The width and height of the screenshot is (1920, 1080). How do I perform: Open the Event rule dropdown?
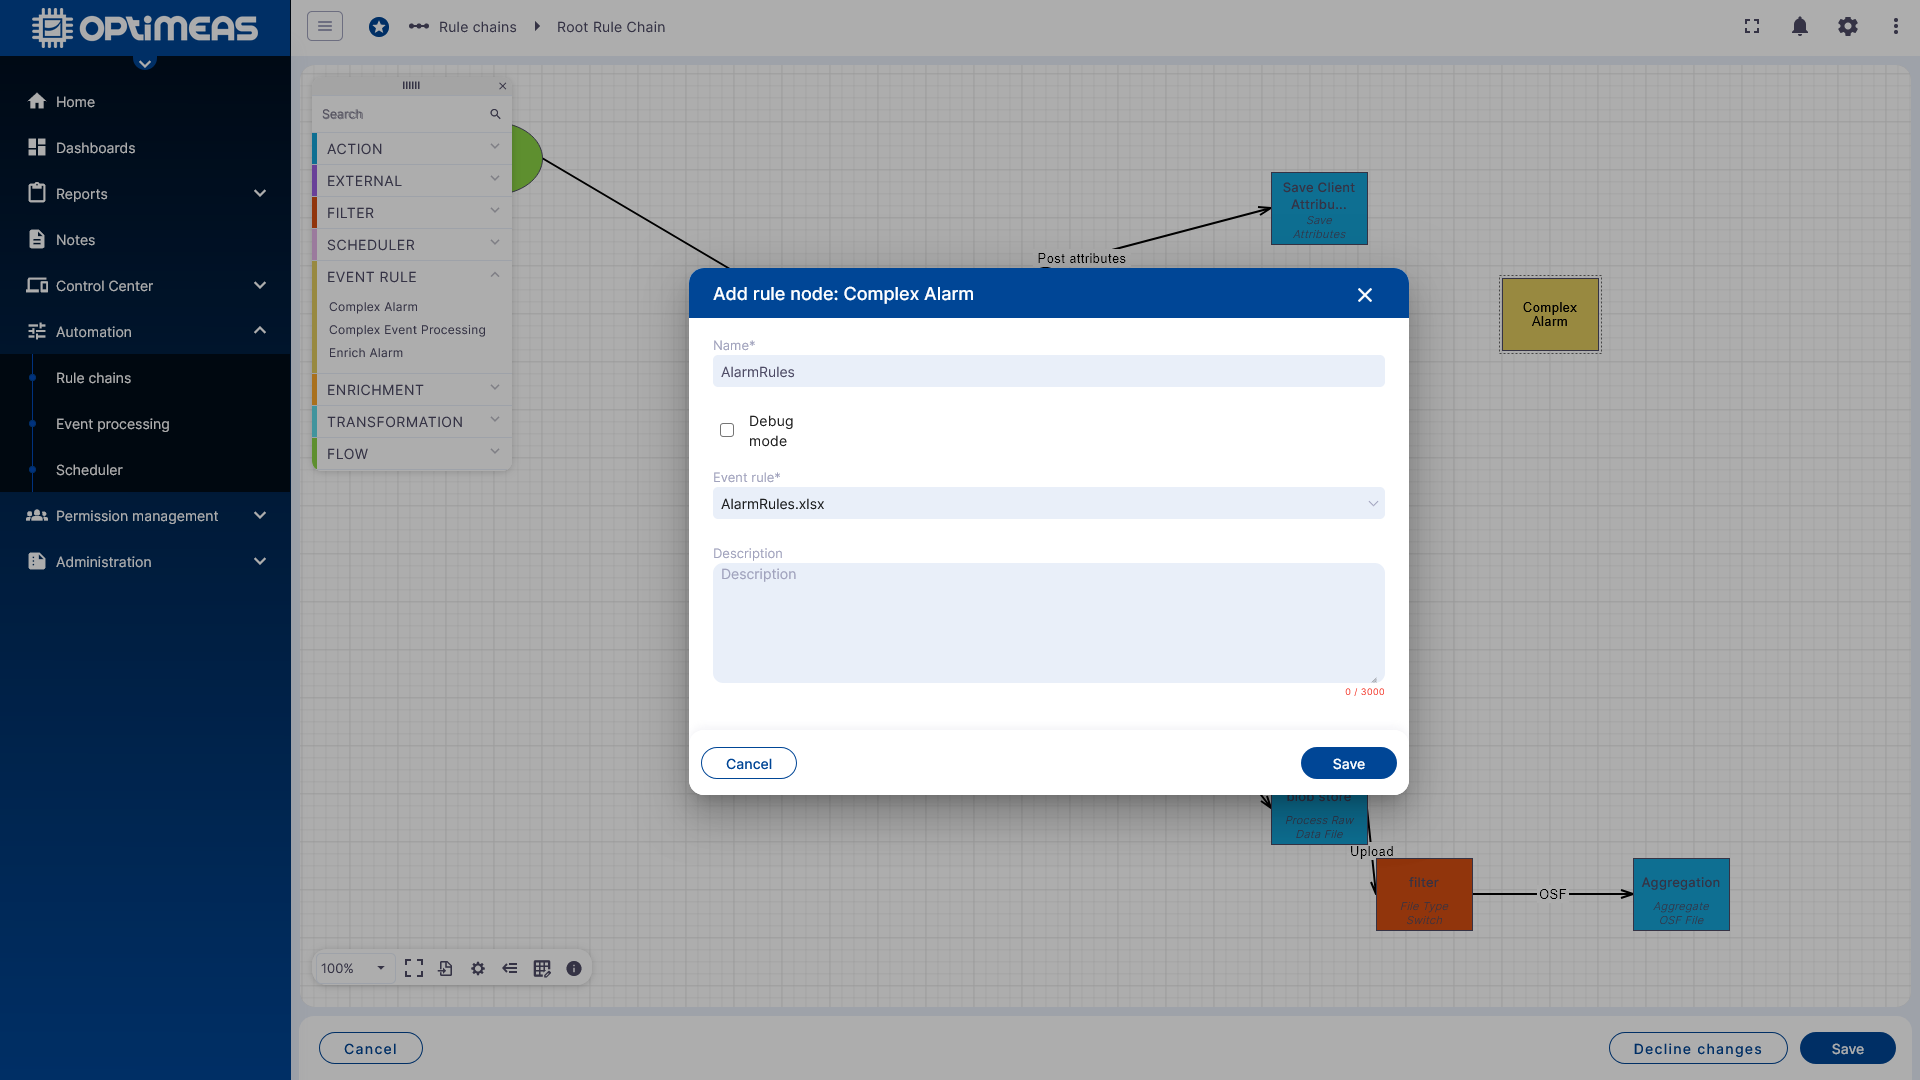point(1048,503)
